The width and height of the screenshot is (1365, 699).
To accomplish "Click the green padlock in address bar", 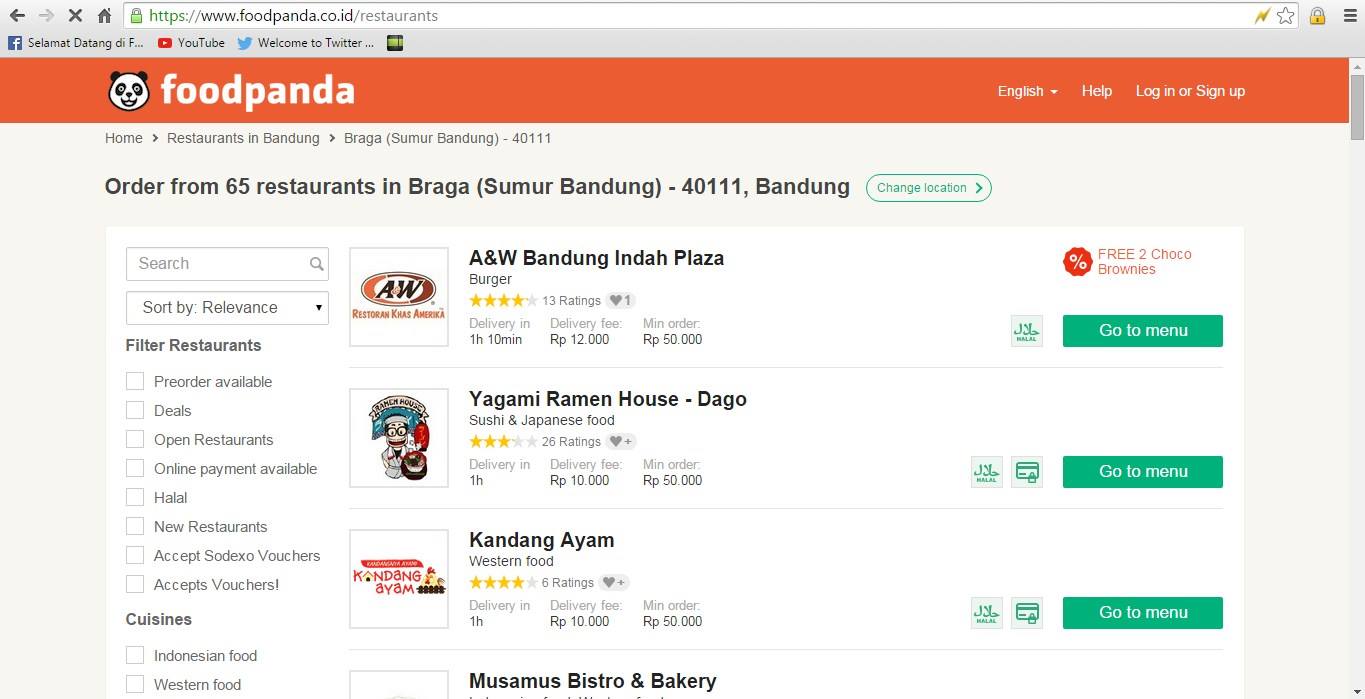I will click(x=136, y=15).
